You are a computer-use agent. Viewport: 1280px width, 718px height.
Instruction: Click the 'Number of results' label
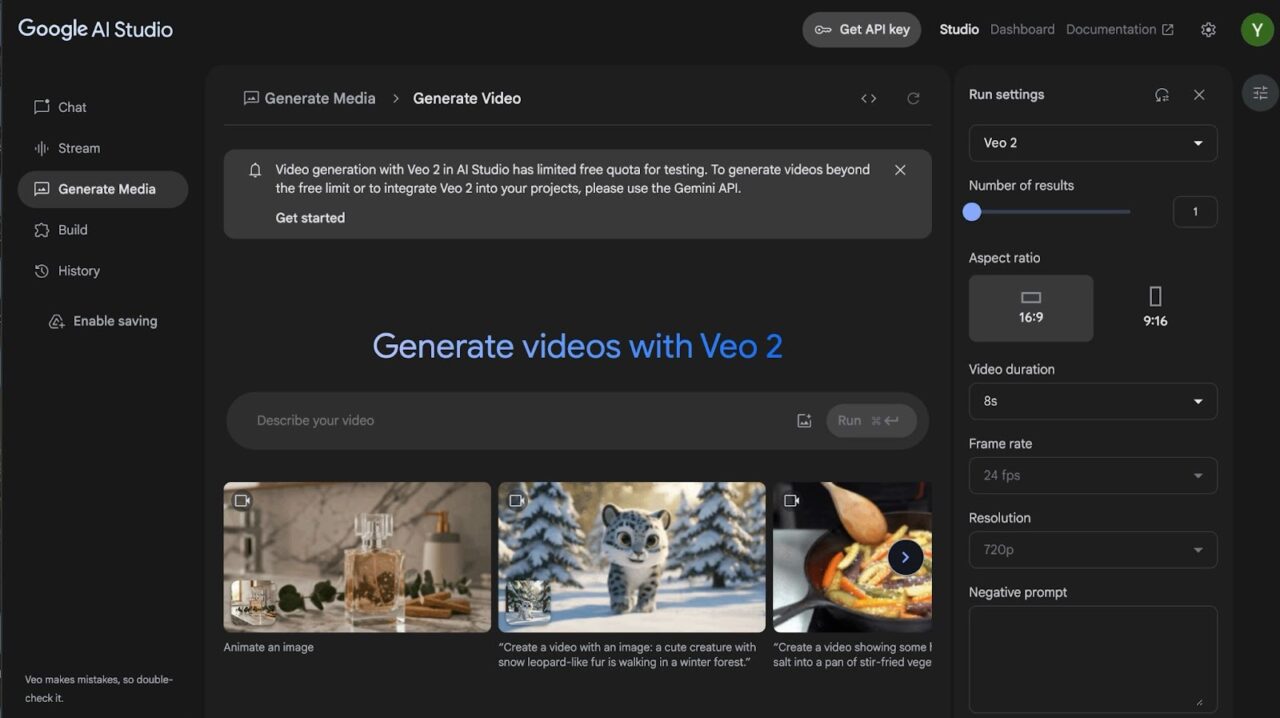click(x=1021, y=186)
